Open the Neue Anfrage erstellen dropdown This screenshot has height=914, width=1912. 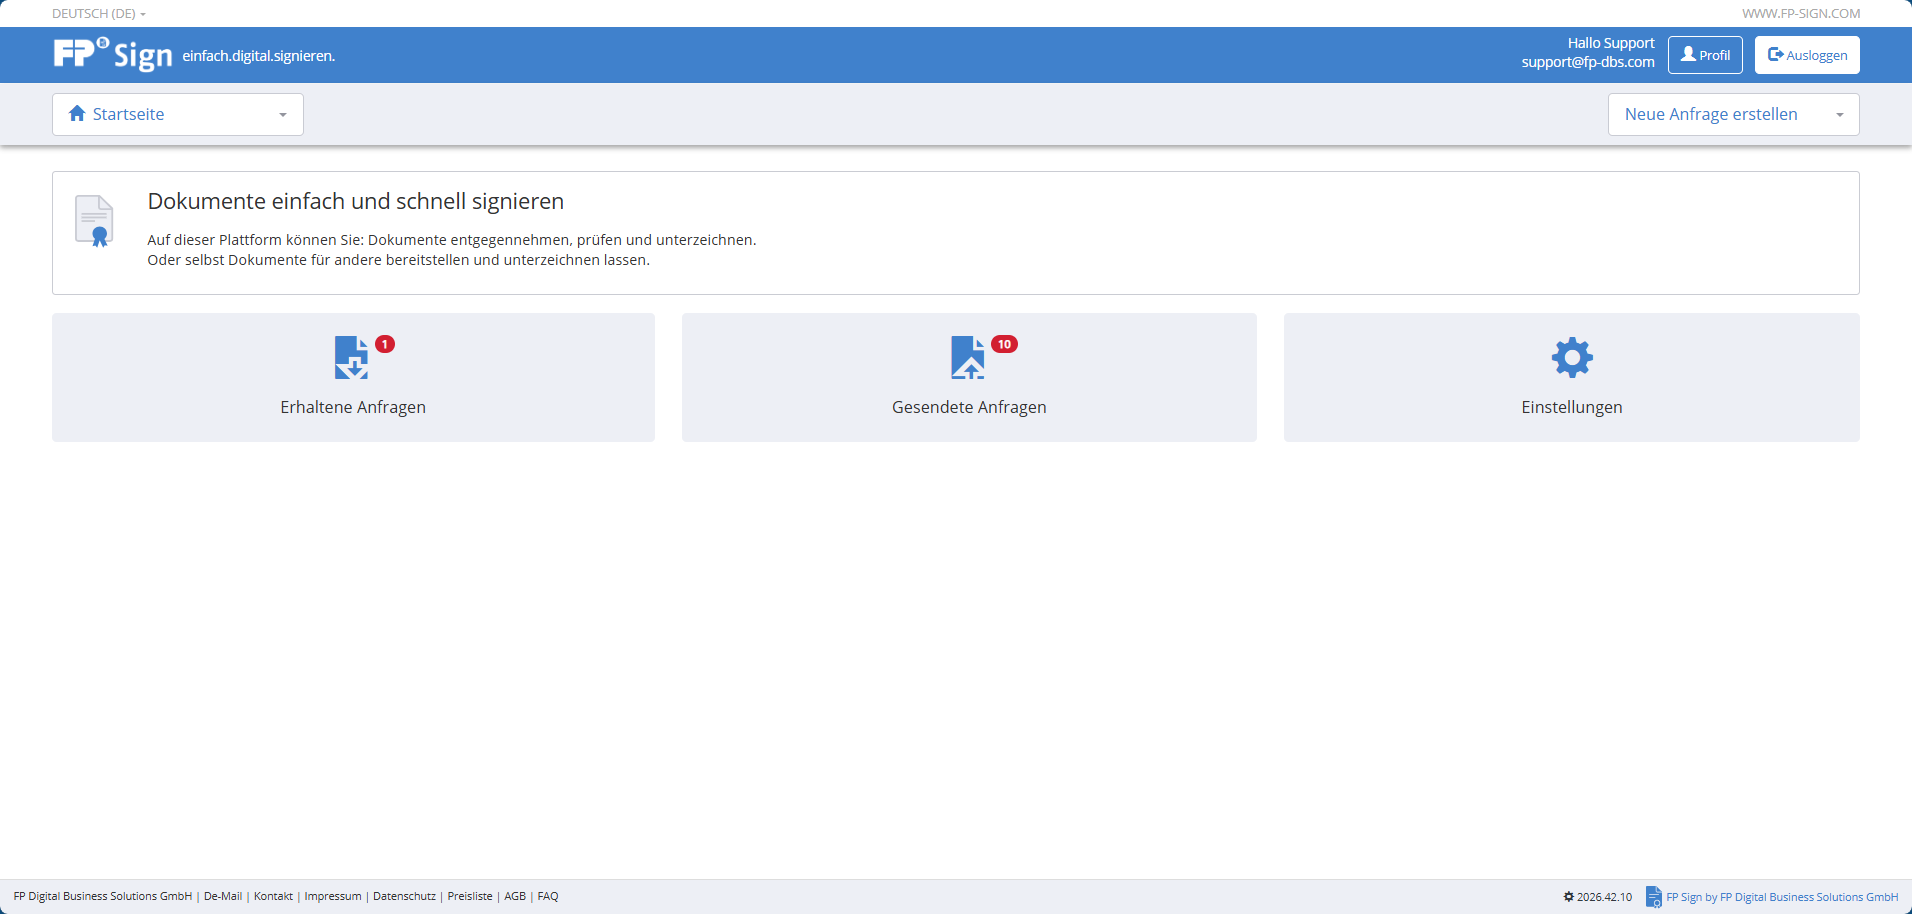click(1733, 114)
